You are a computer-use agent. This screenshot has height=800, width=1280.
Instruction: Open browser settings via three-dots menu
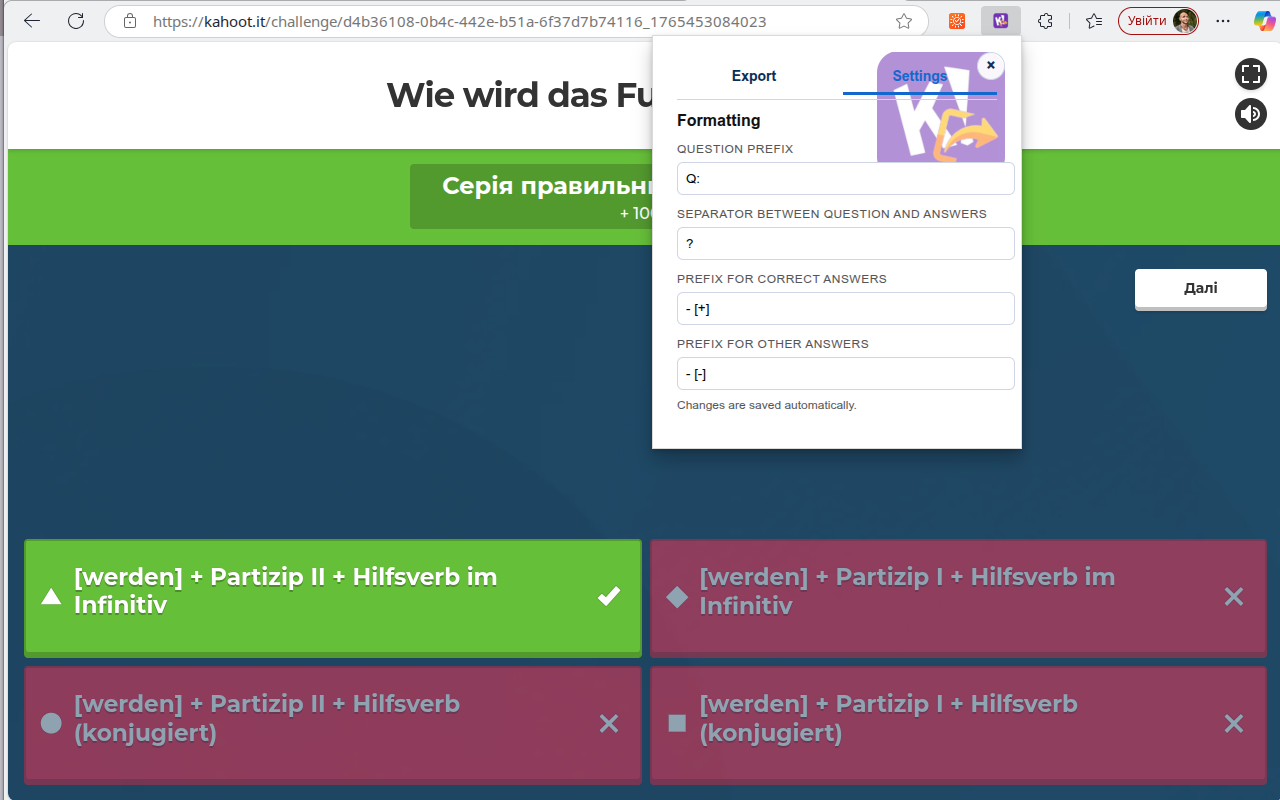tap(1222, 21)
